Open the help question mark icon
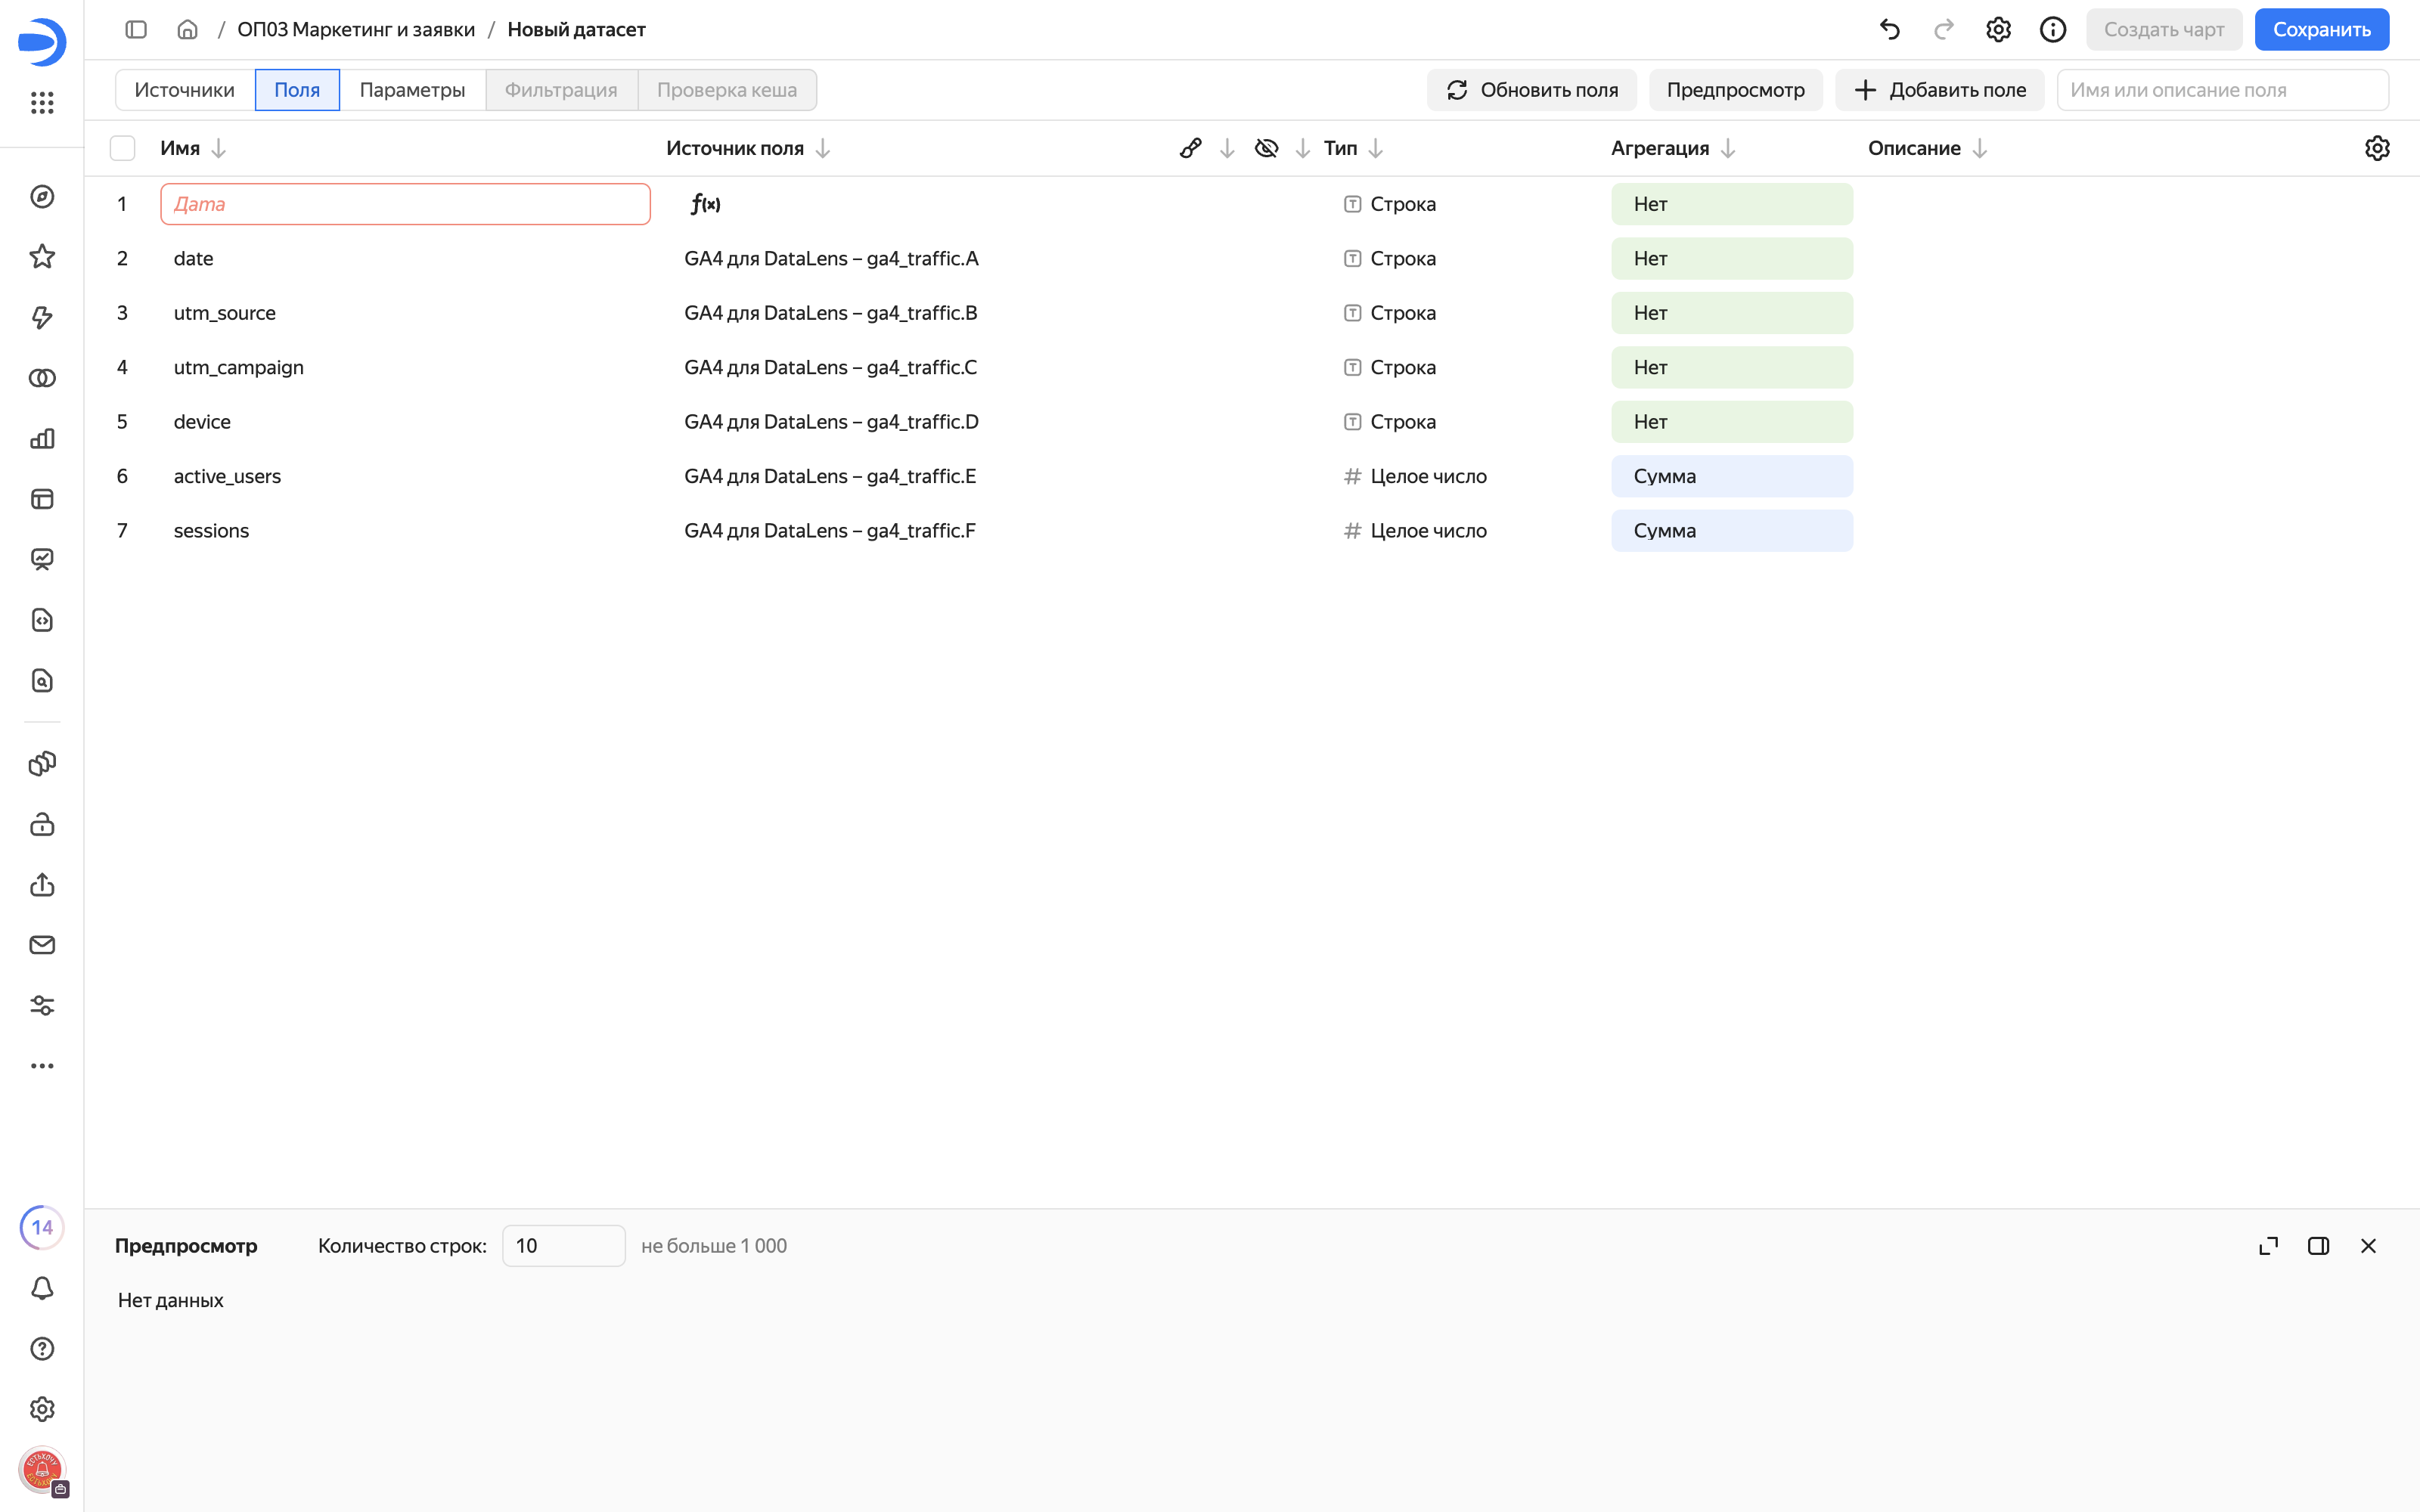Image resolution: width=2420 pixels, height=1512 pixels. click(x=42, y=1349)
